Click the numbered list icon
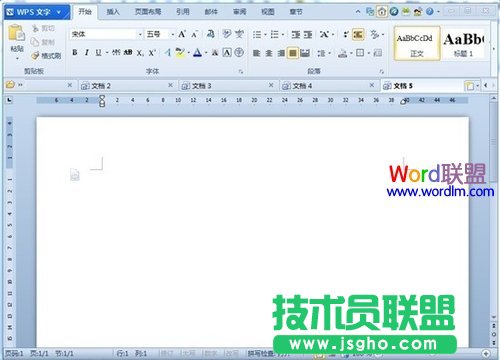The height and width of the screenshot is (360, 500). click(x=274, y=34)
